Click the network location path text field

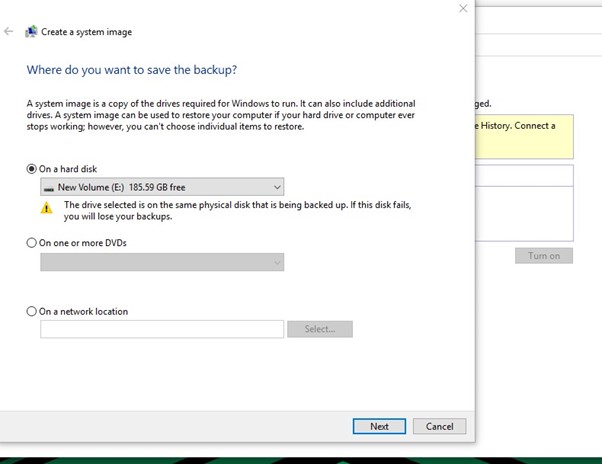(x=162, y=329)
